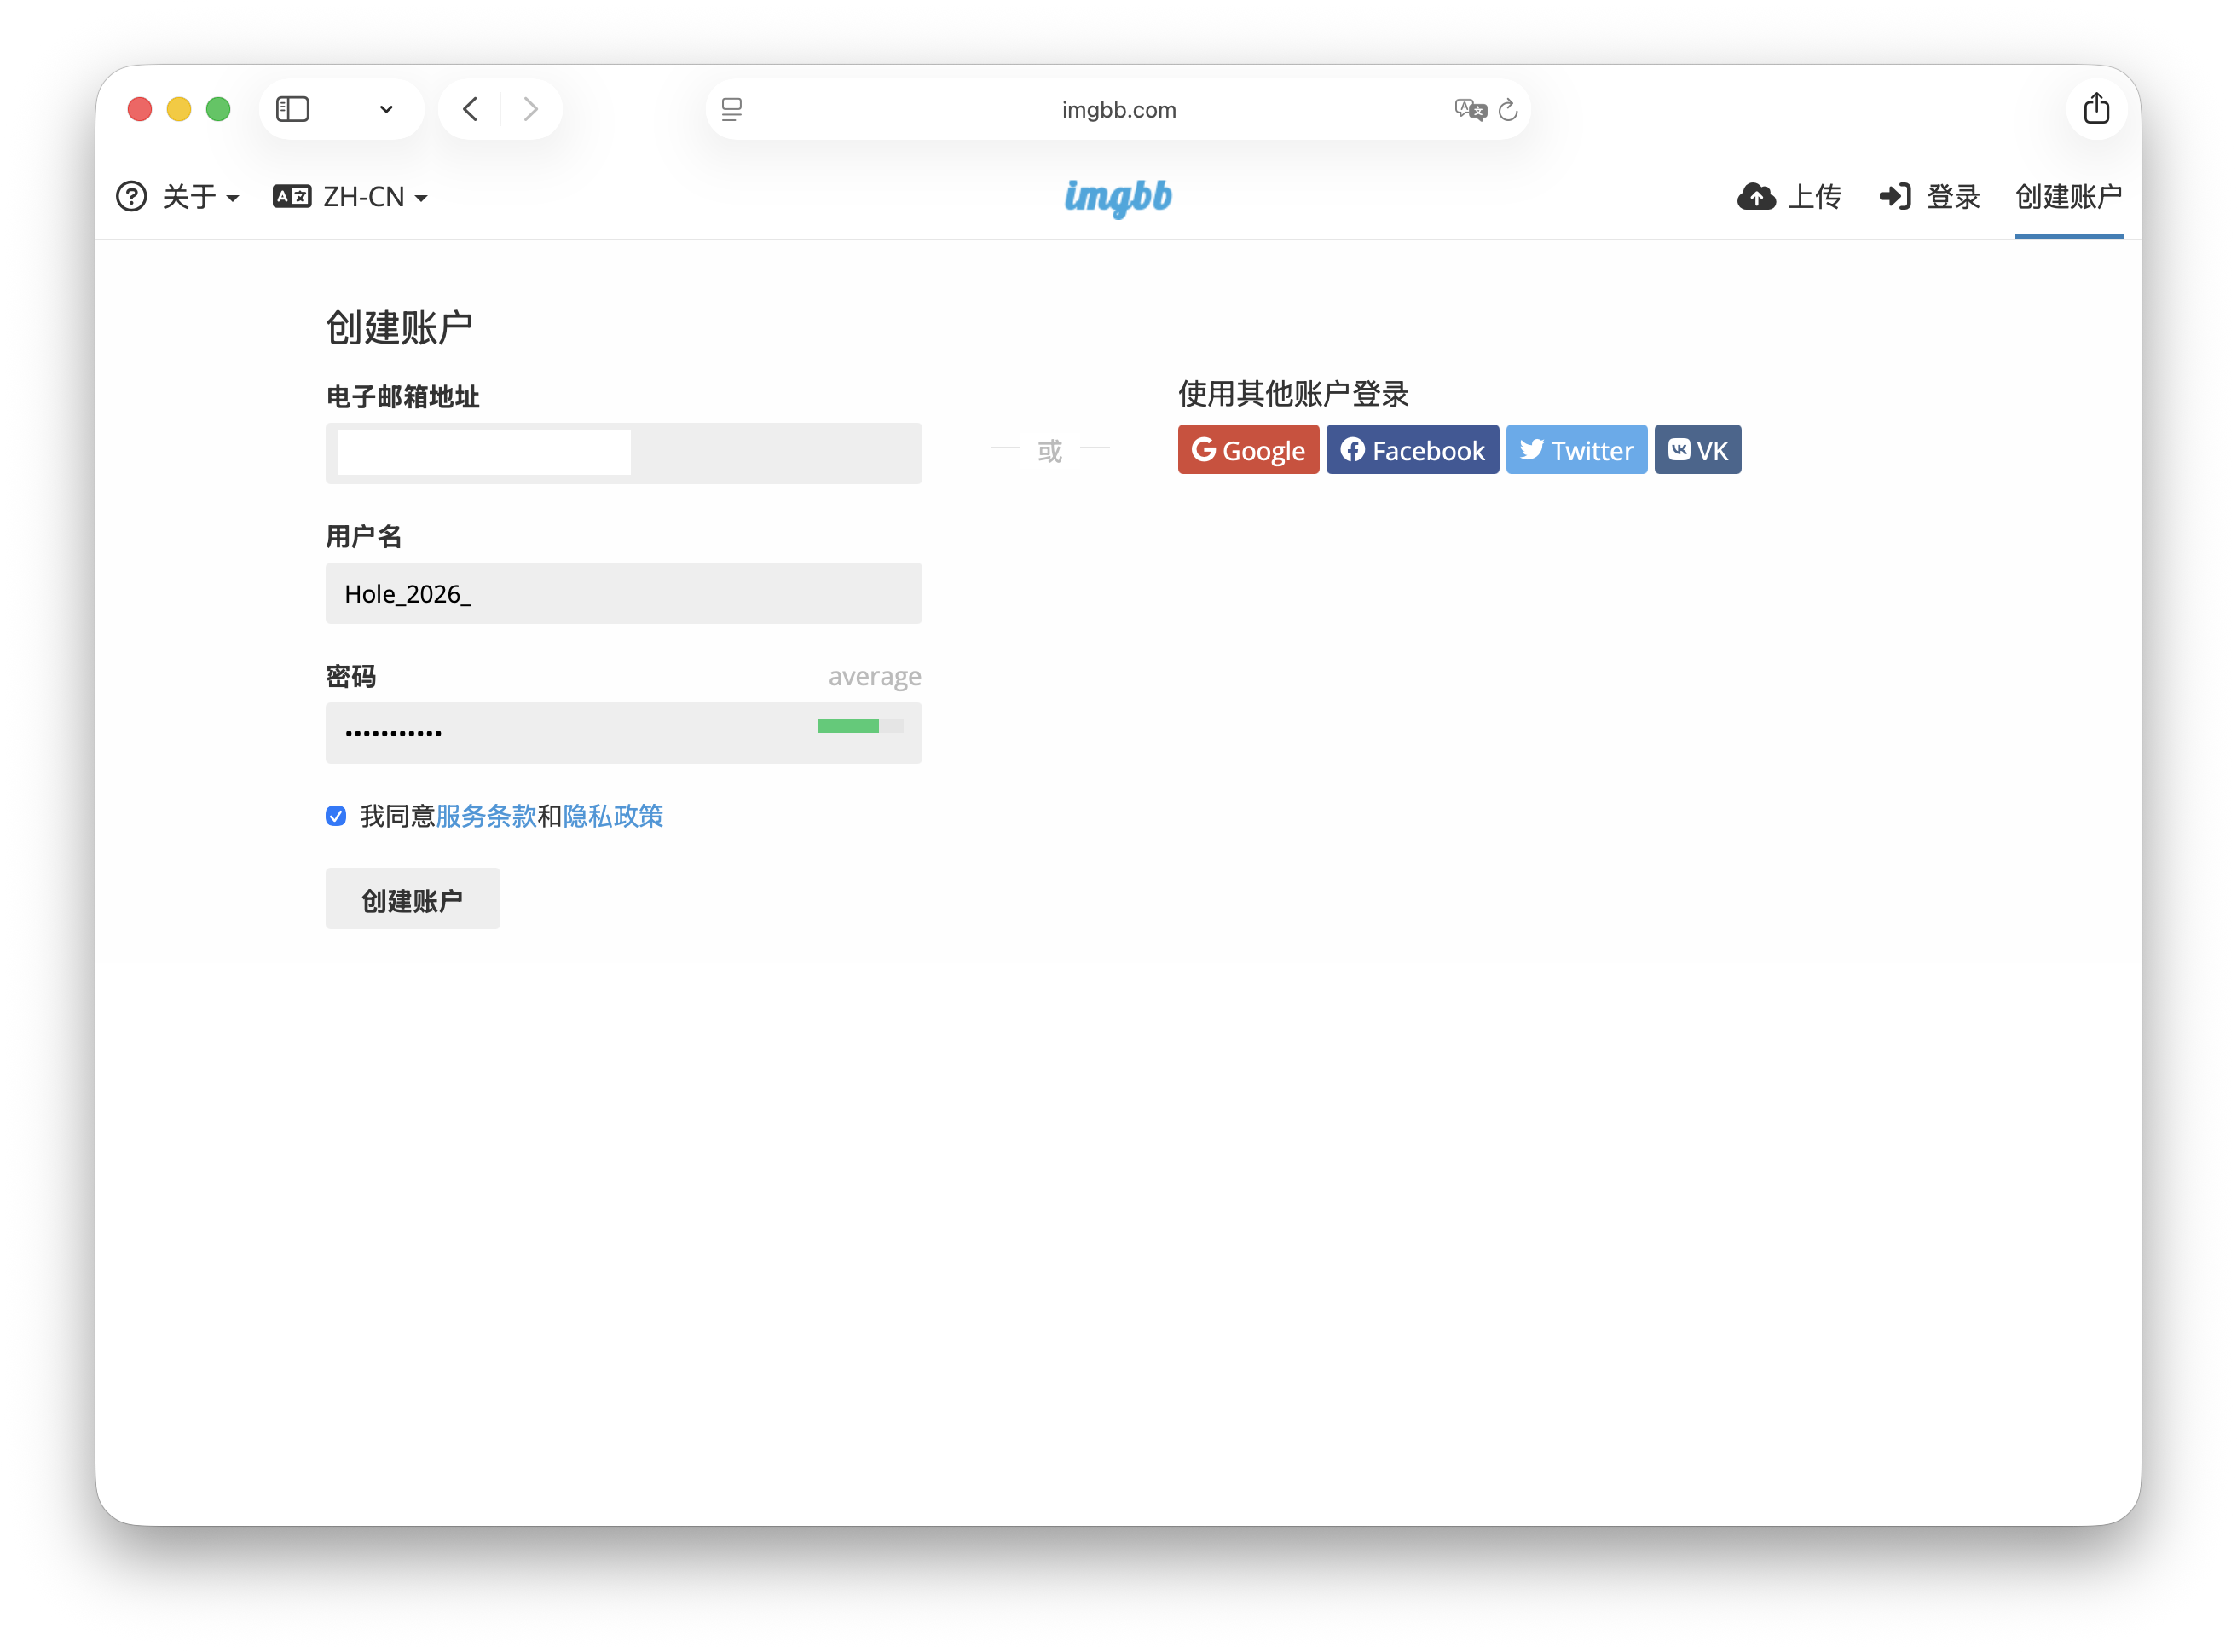Open the help menu via the question mark icon

[131, 197]
